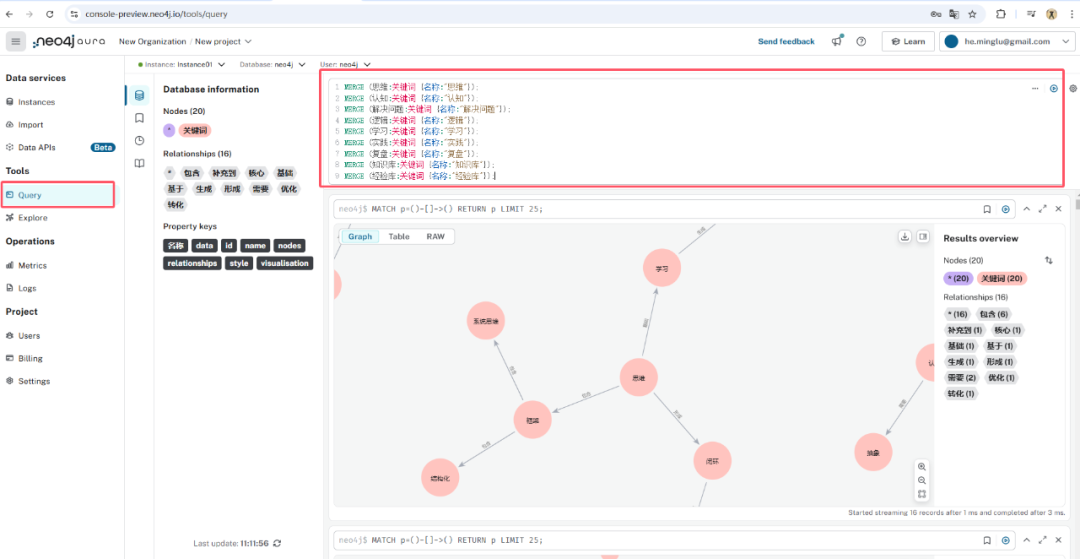Screen dimensions: 1080x559
Task: Switch to the Table view tab
Action: pos(399,236)
